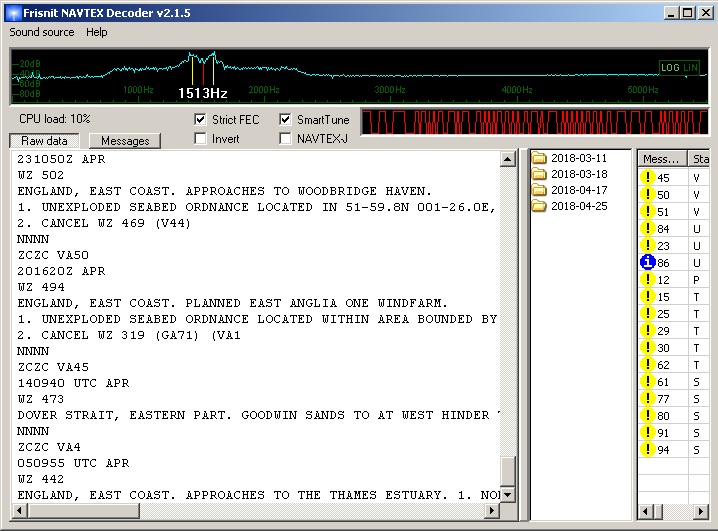Open the 2018-03-11 folder
This screenshot has height=531, width=718.
click(x=570, y=158)
